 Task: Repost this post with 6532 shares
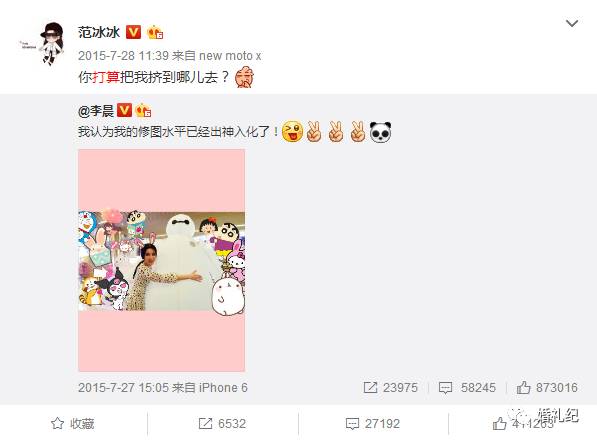tap(222, 423)
